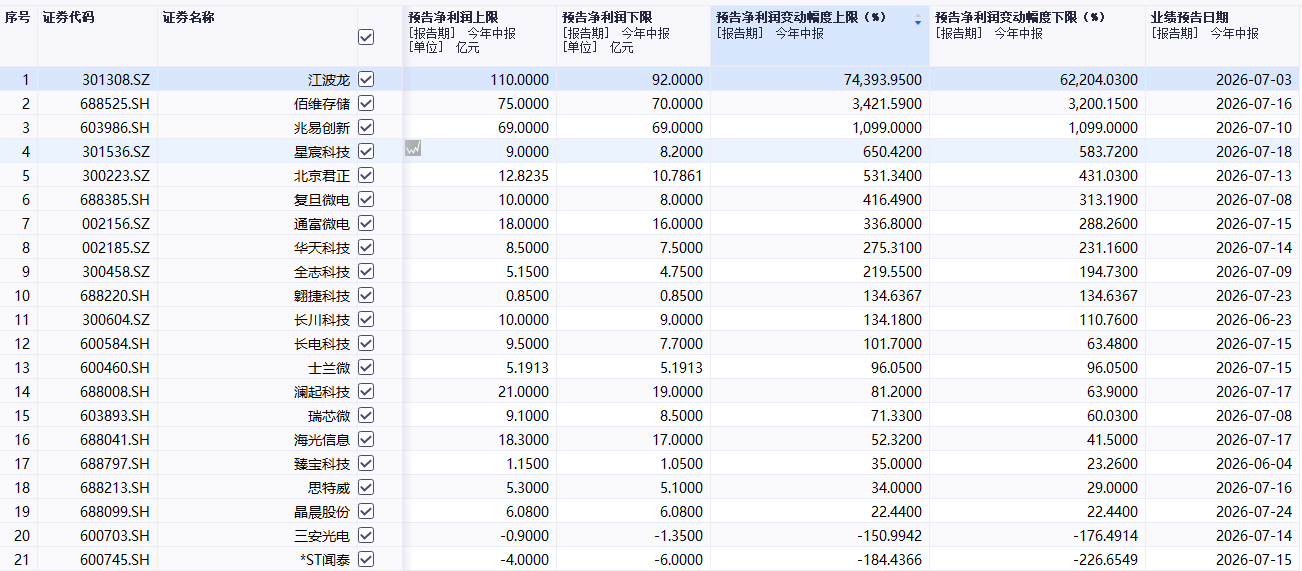This screenshot has height=571, width=1302.
Task: Click the stock name 北京君正
Action: pyautogui.click(x=322, y=175)
